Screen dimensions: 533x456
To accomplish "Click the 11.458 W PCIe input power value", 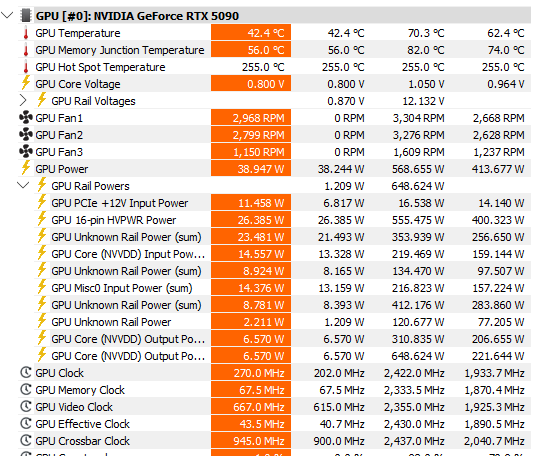I will (x=251, y=203).
